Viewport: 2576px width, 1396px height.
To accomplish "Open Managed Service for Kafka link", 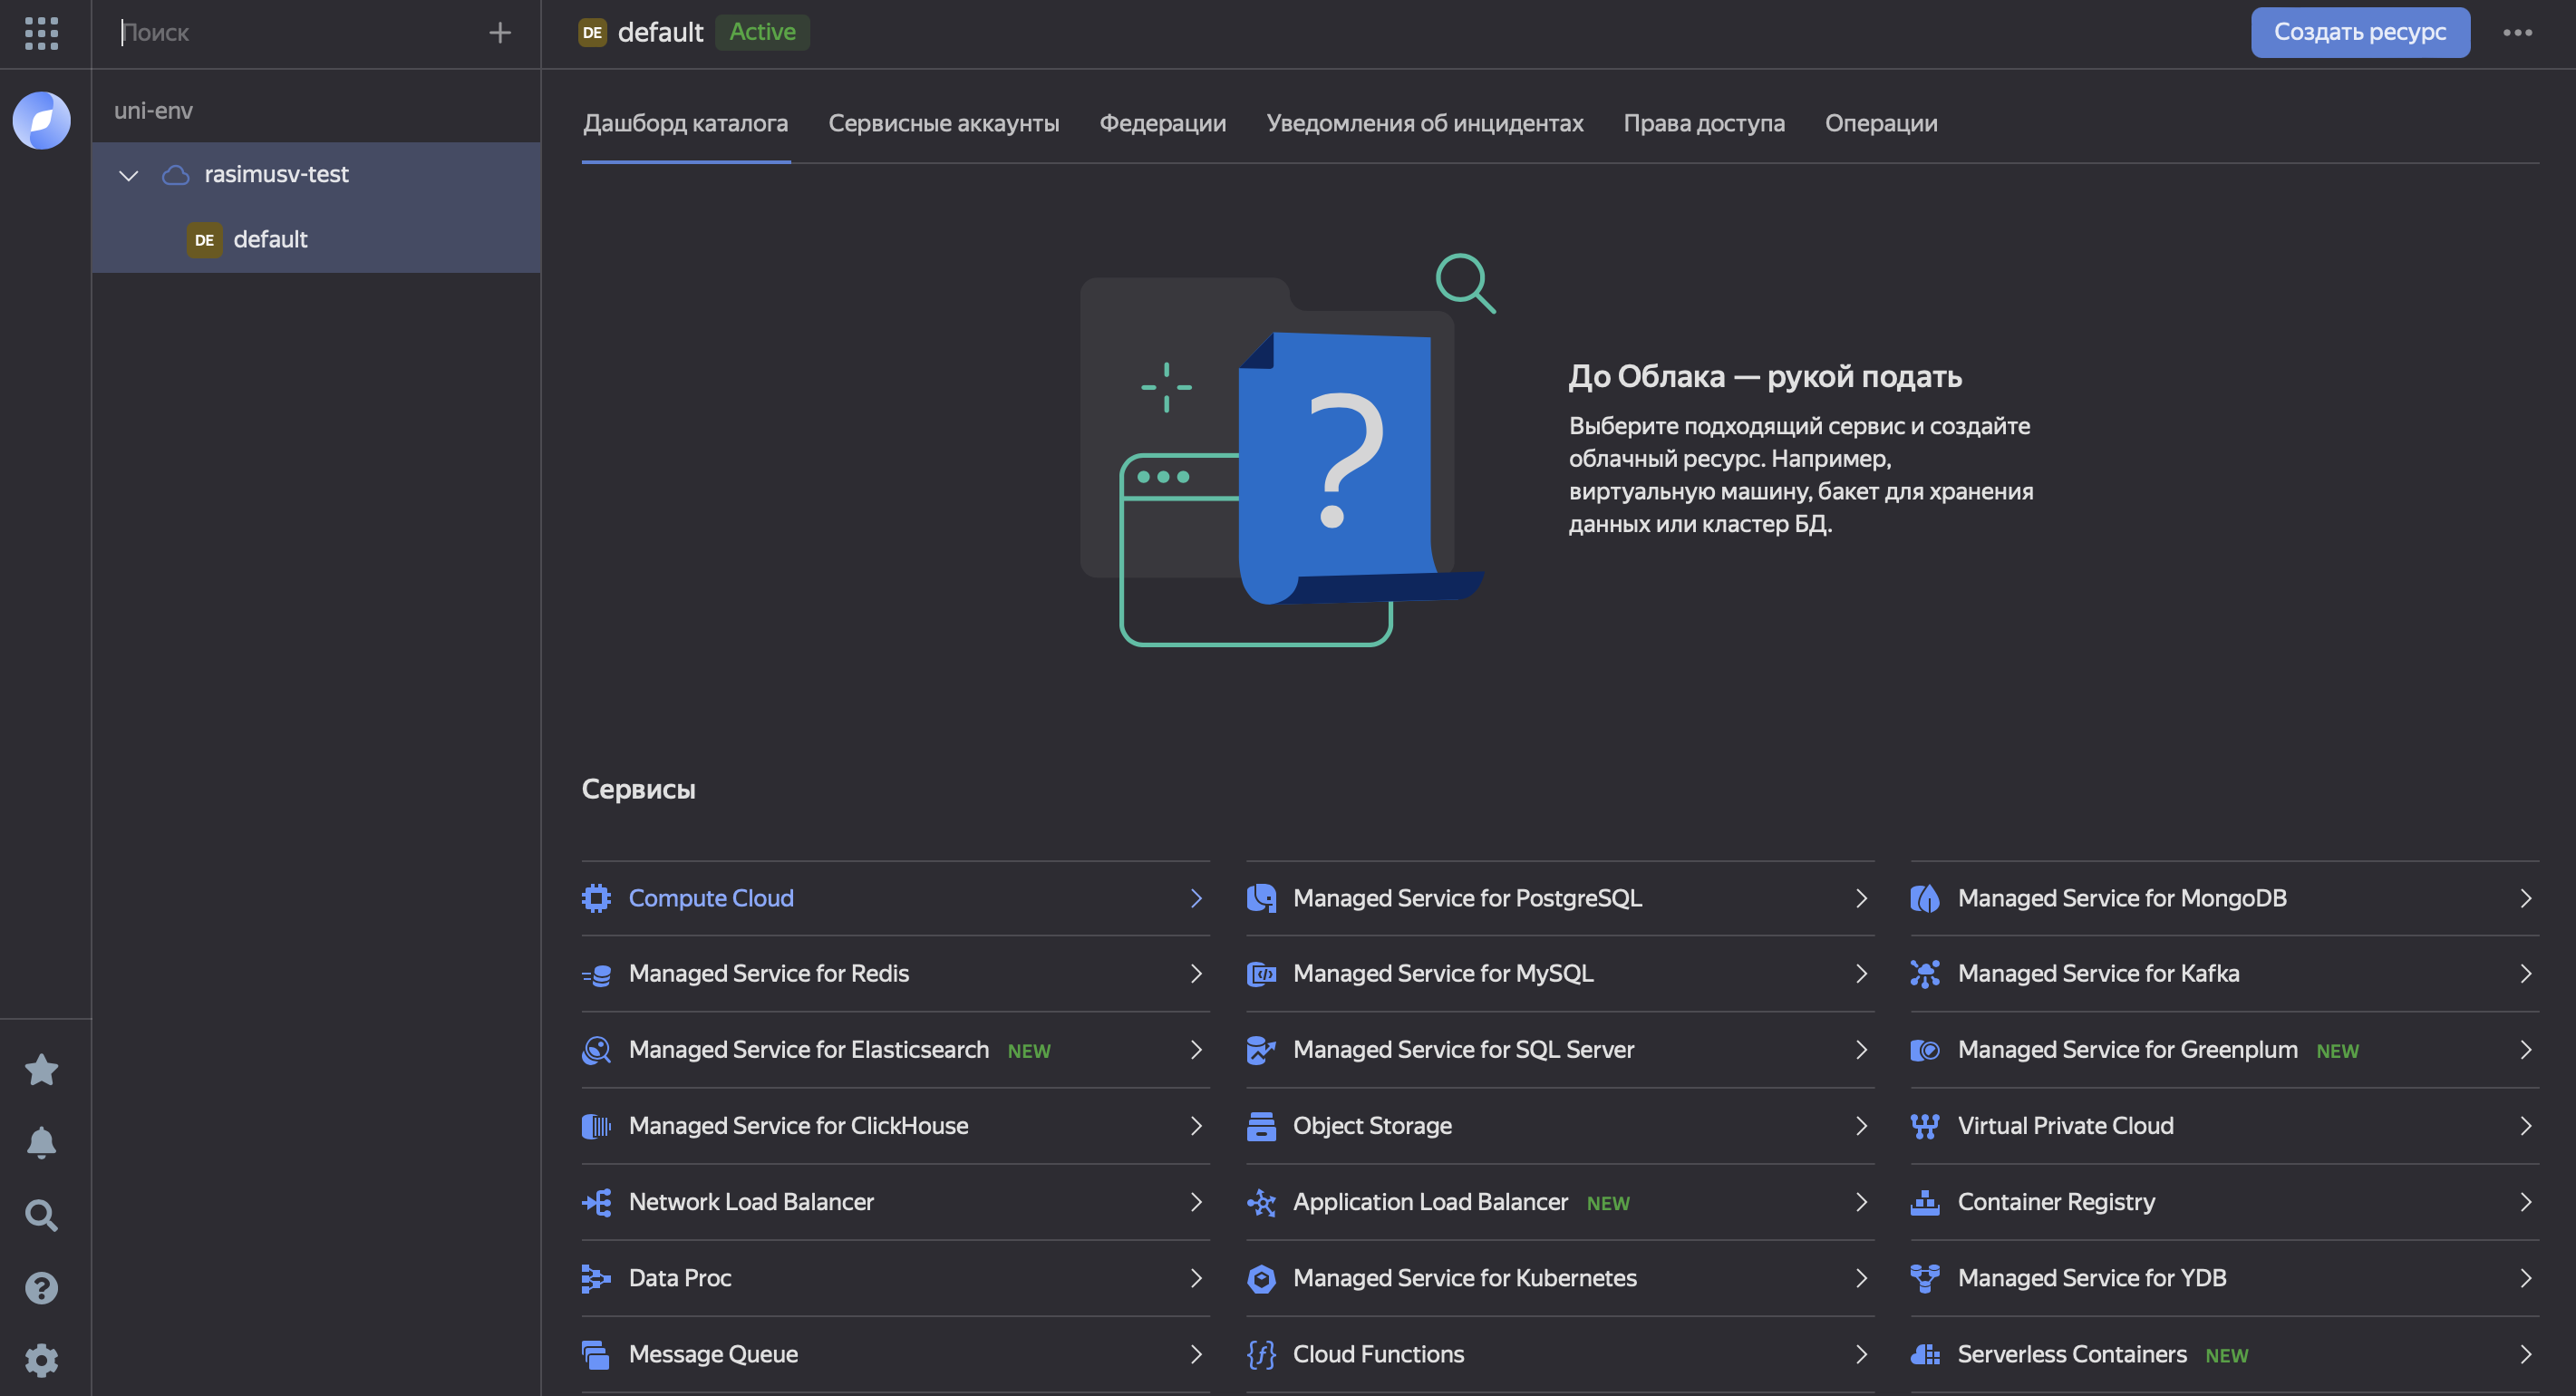I will tap(2098, 974).
